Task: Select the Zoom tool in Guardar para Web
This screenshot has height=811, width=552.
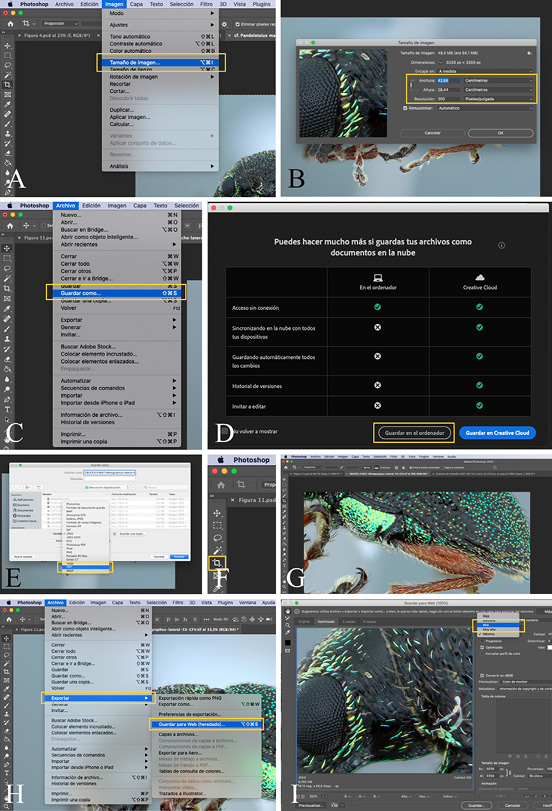Action: point(288,625)
